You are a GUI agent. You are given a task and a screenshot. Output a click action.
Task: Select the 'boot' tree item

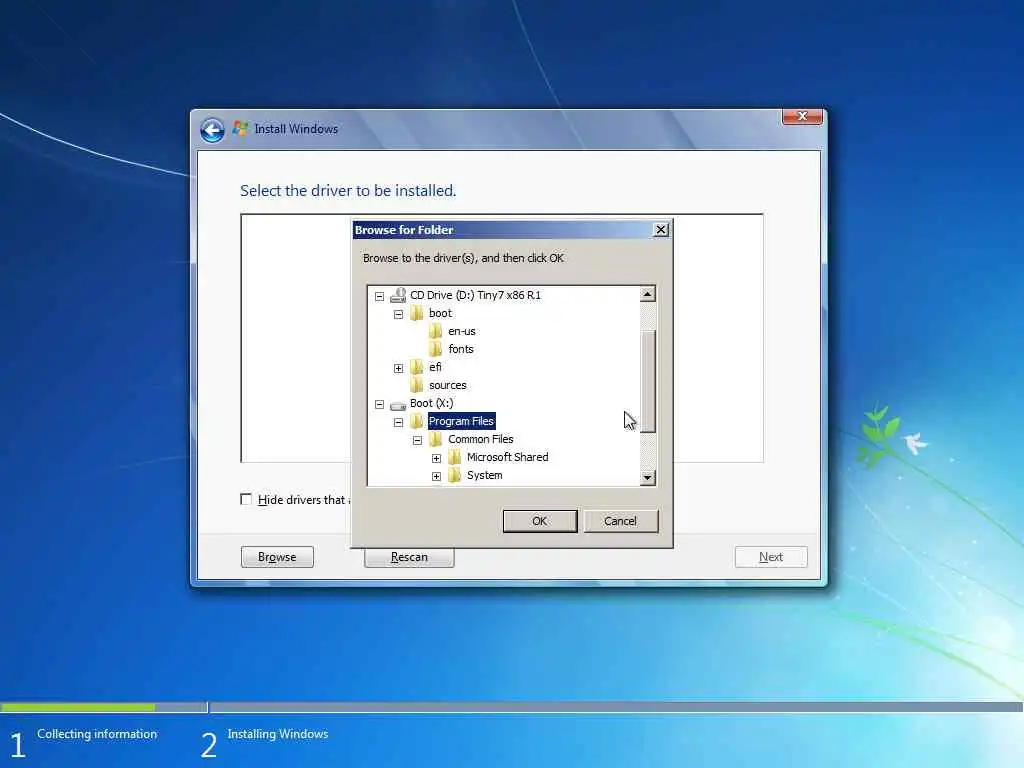[440, 313]
